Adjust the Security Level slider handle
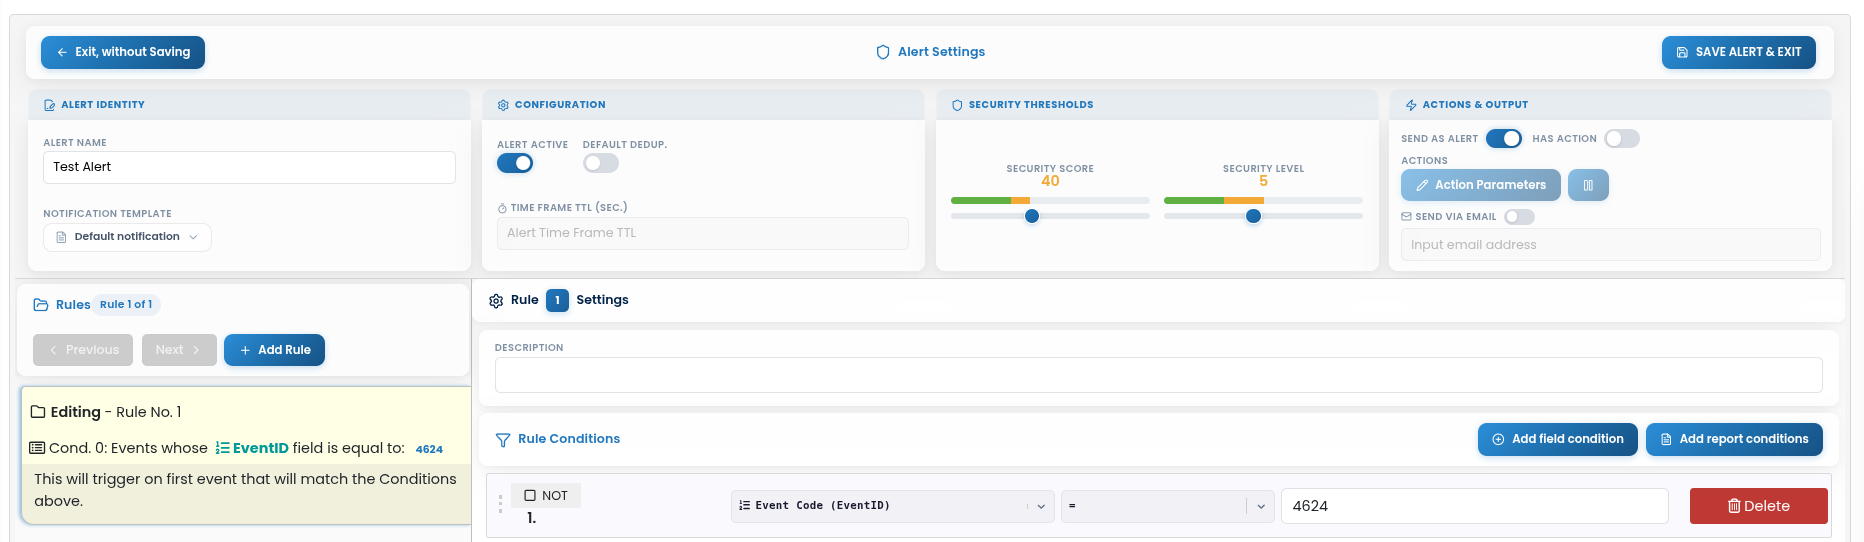 pyautogui.click(x=1253, y=216)
